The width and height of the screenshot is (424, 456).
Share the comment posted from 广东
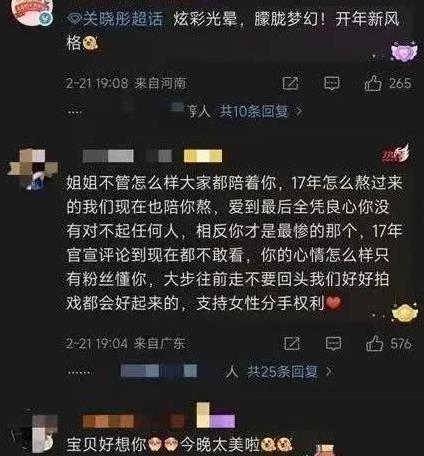(292, 343)
